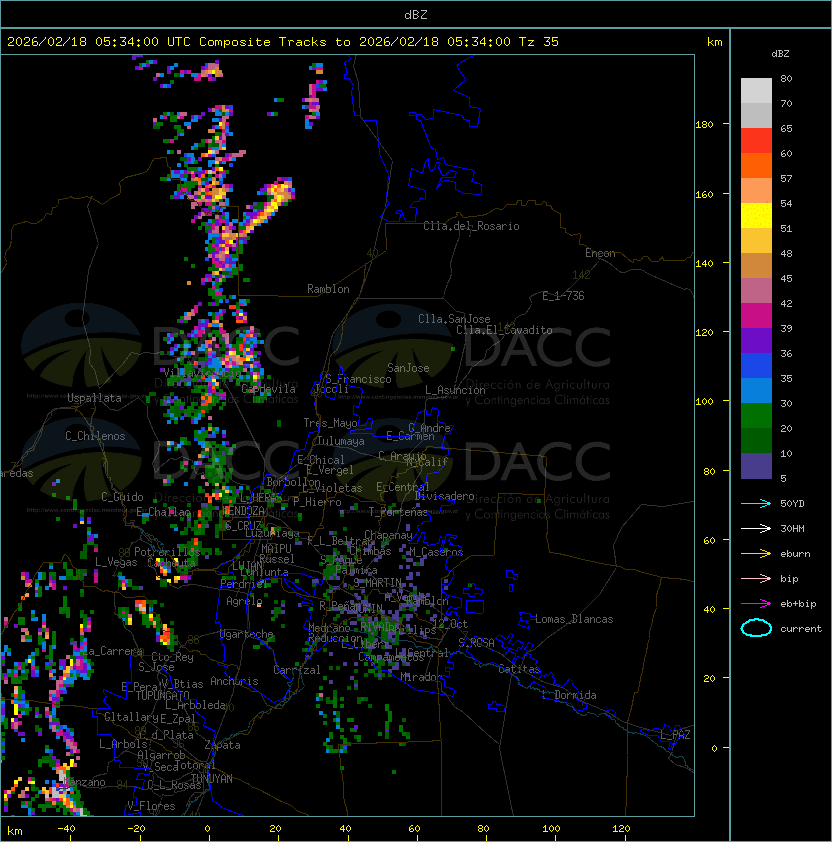Click the 'Uspallata' place label on map
The image size is (832, 842).
(95, 398)
